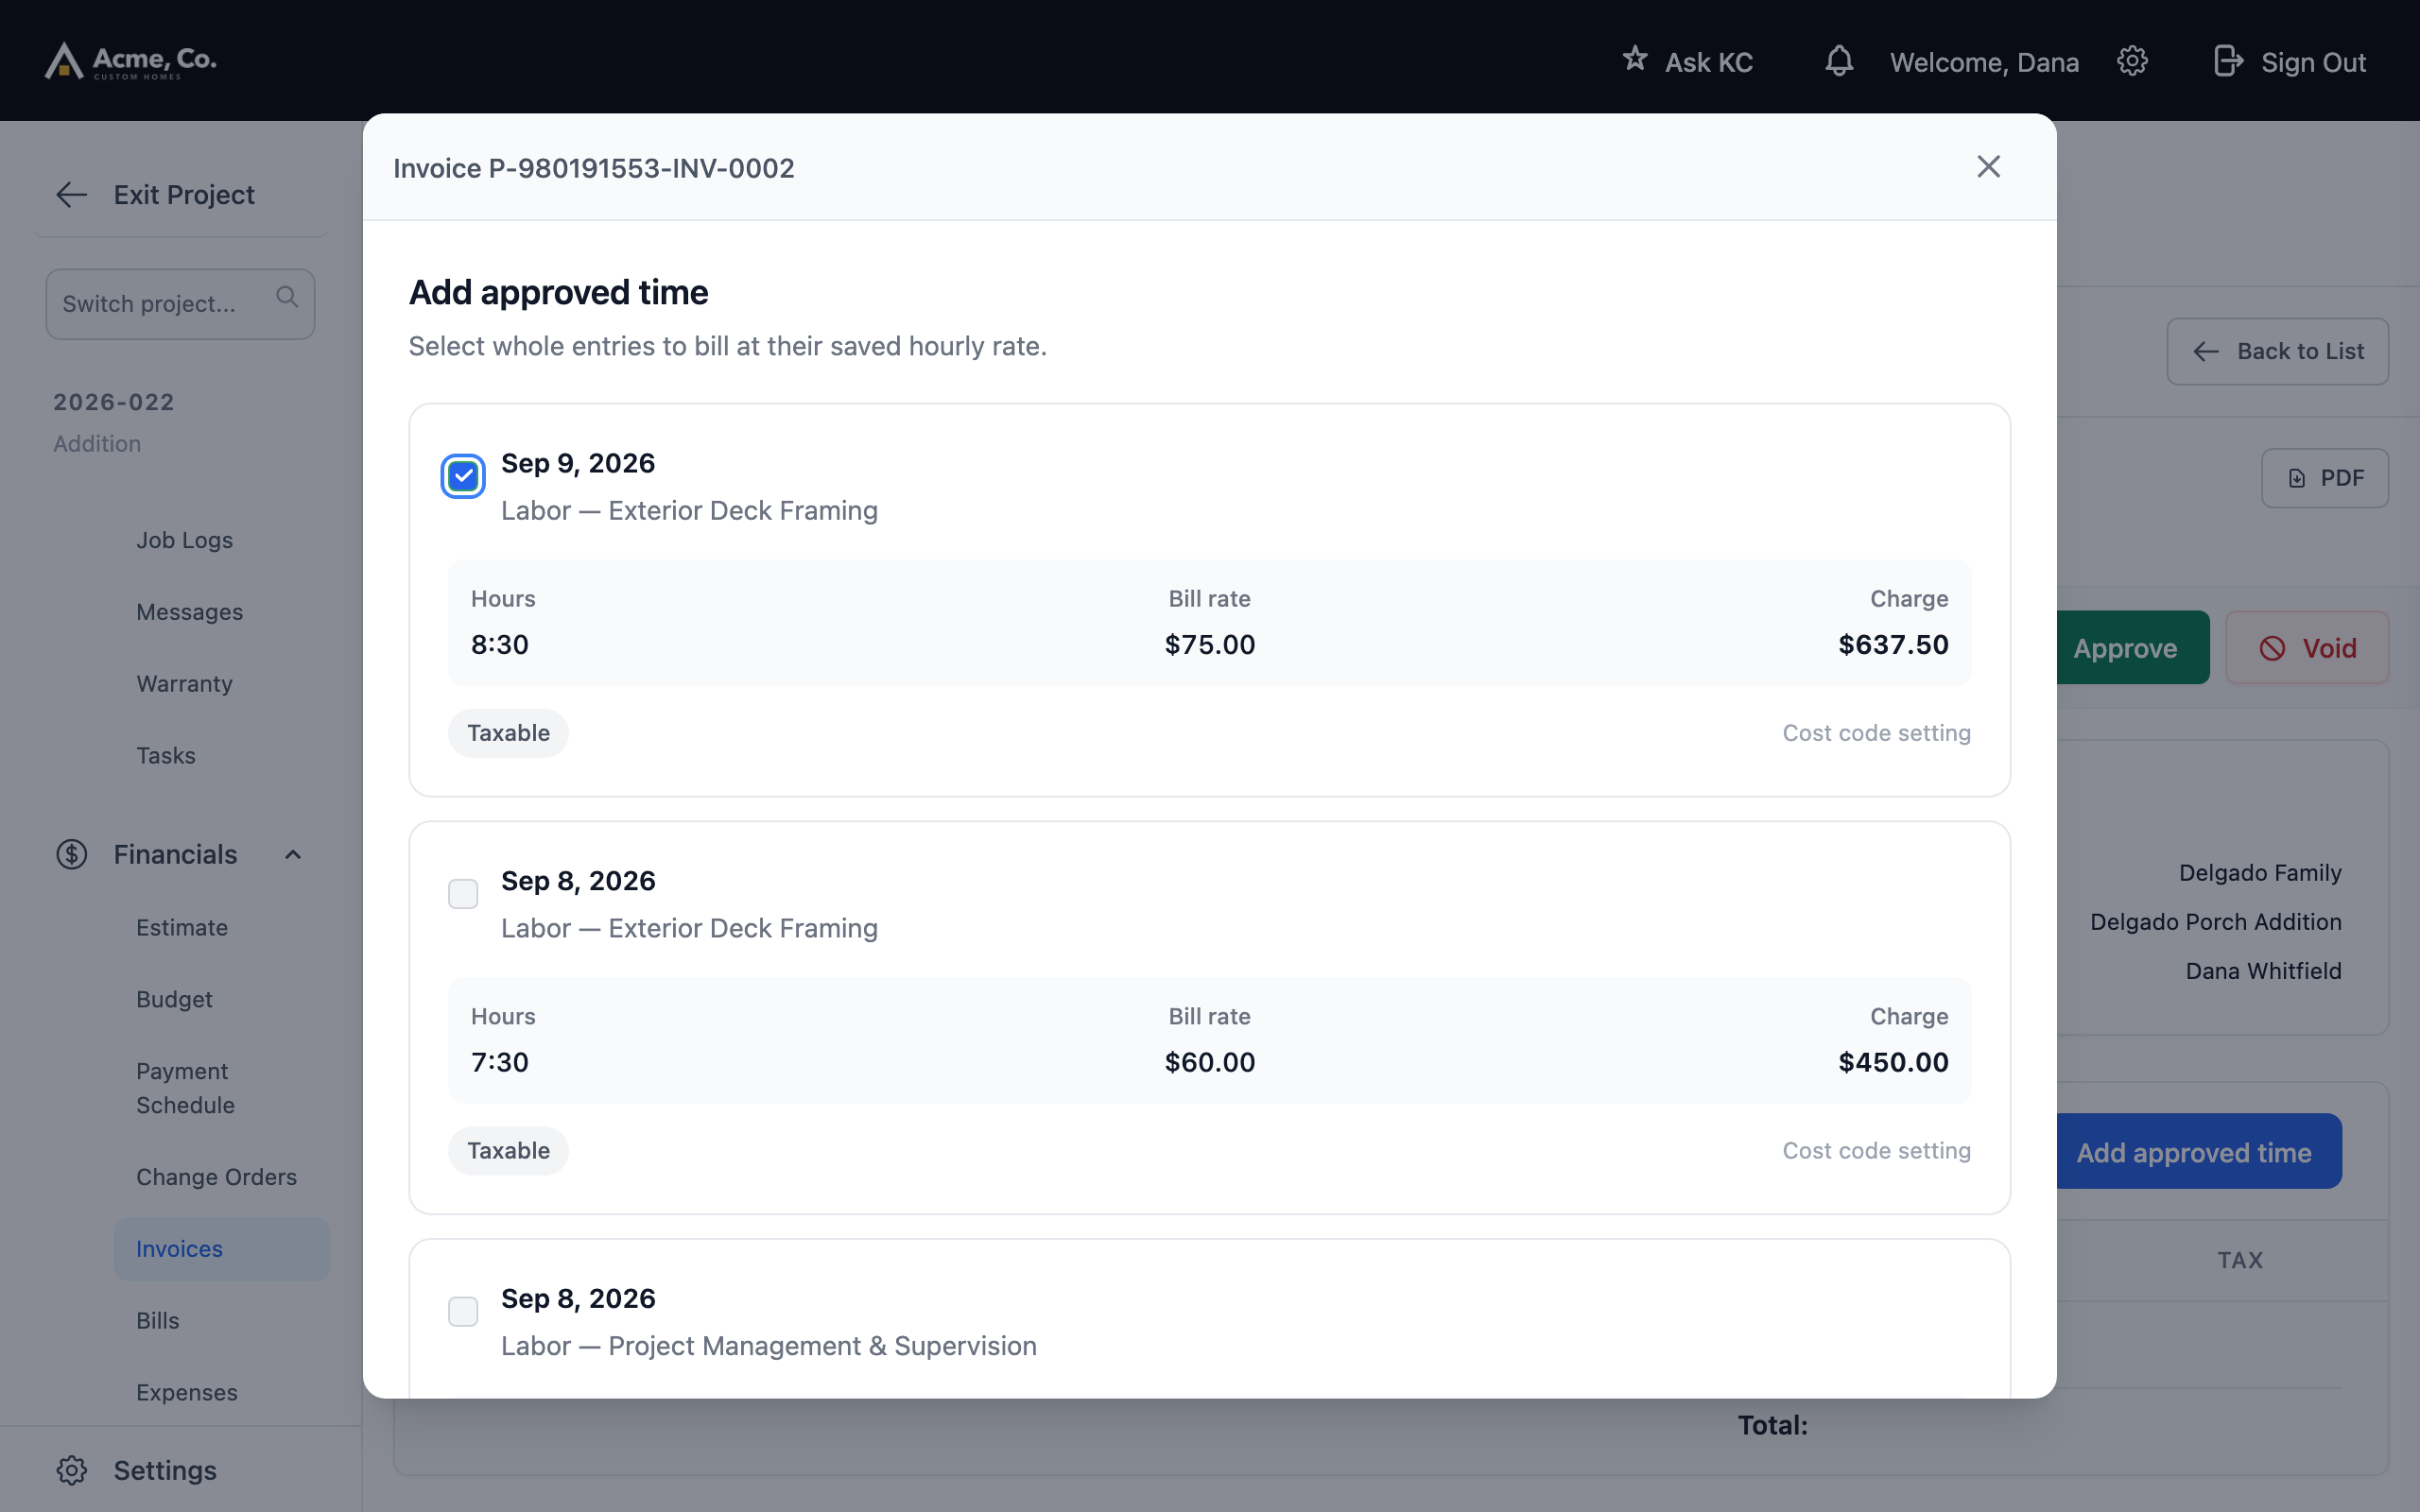Click the Back to List arrow icon
This screenshot has height=1512, width=2420.
pos(2206,352)
